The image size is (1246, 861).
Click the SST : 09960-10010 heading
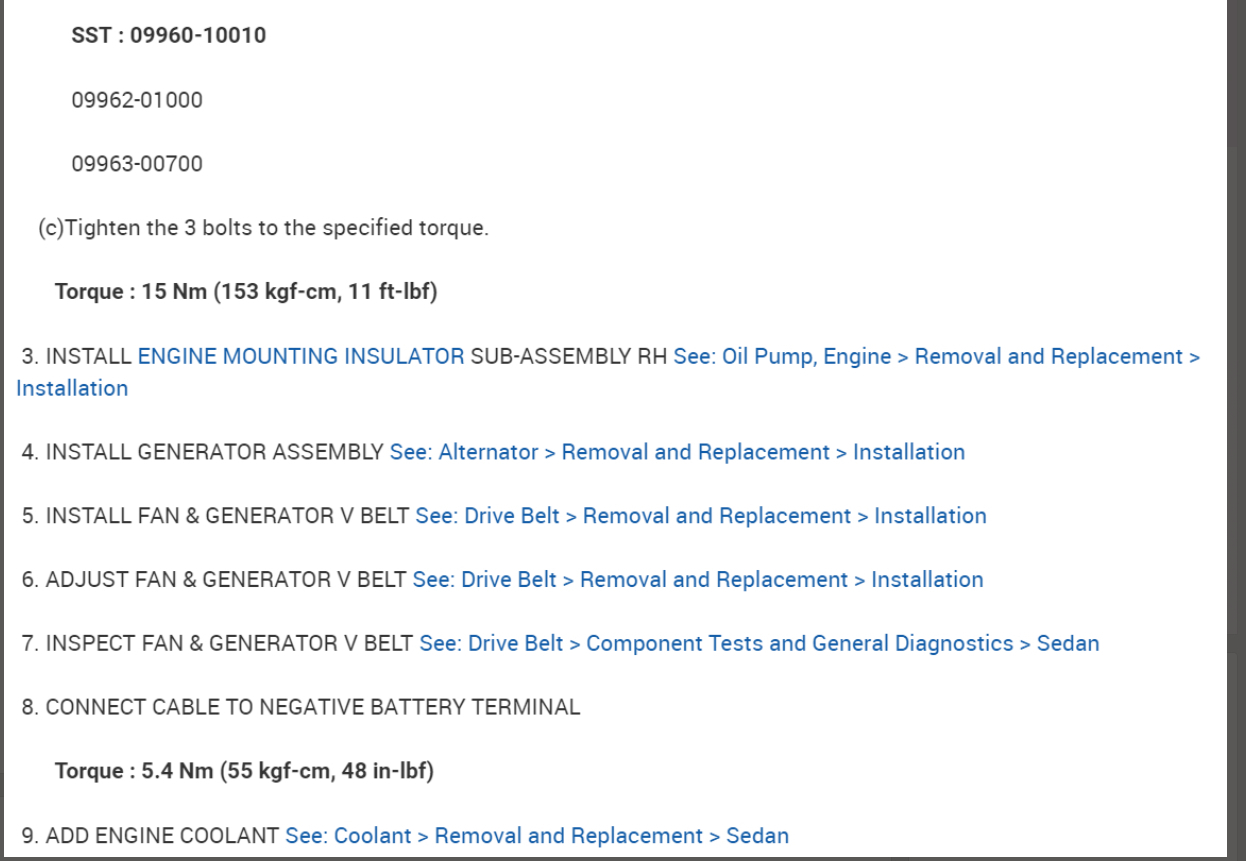point(168,36)
